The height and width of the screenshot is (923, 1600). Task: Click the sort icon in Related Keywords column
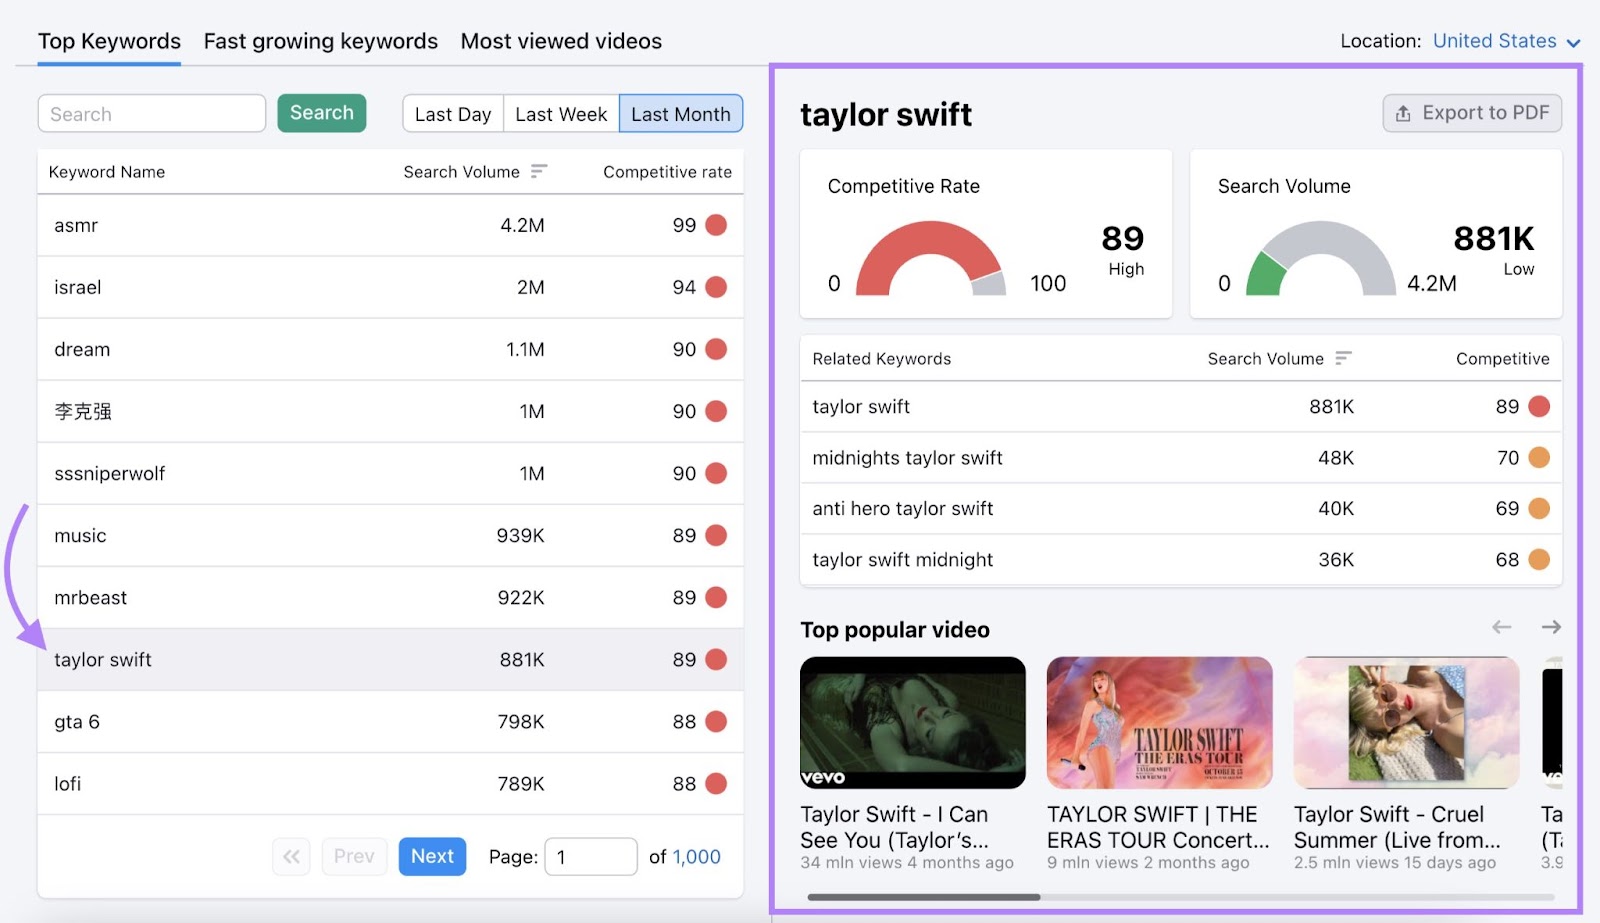pos(1345,358)
